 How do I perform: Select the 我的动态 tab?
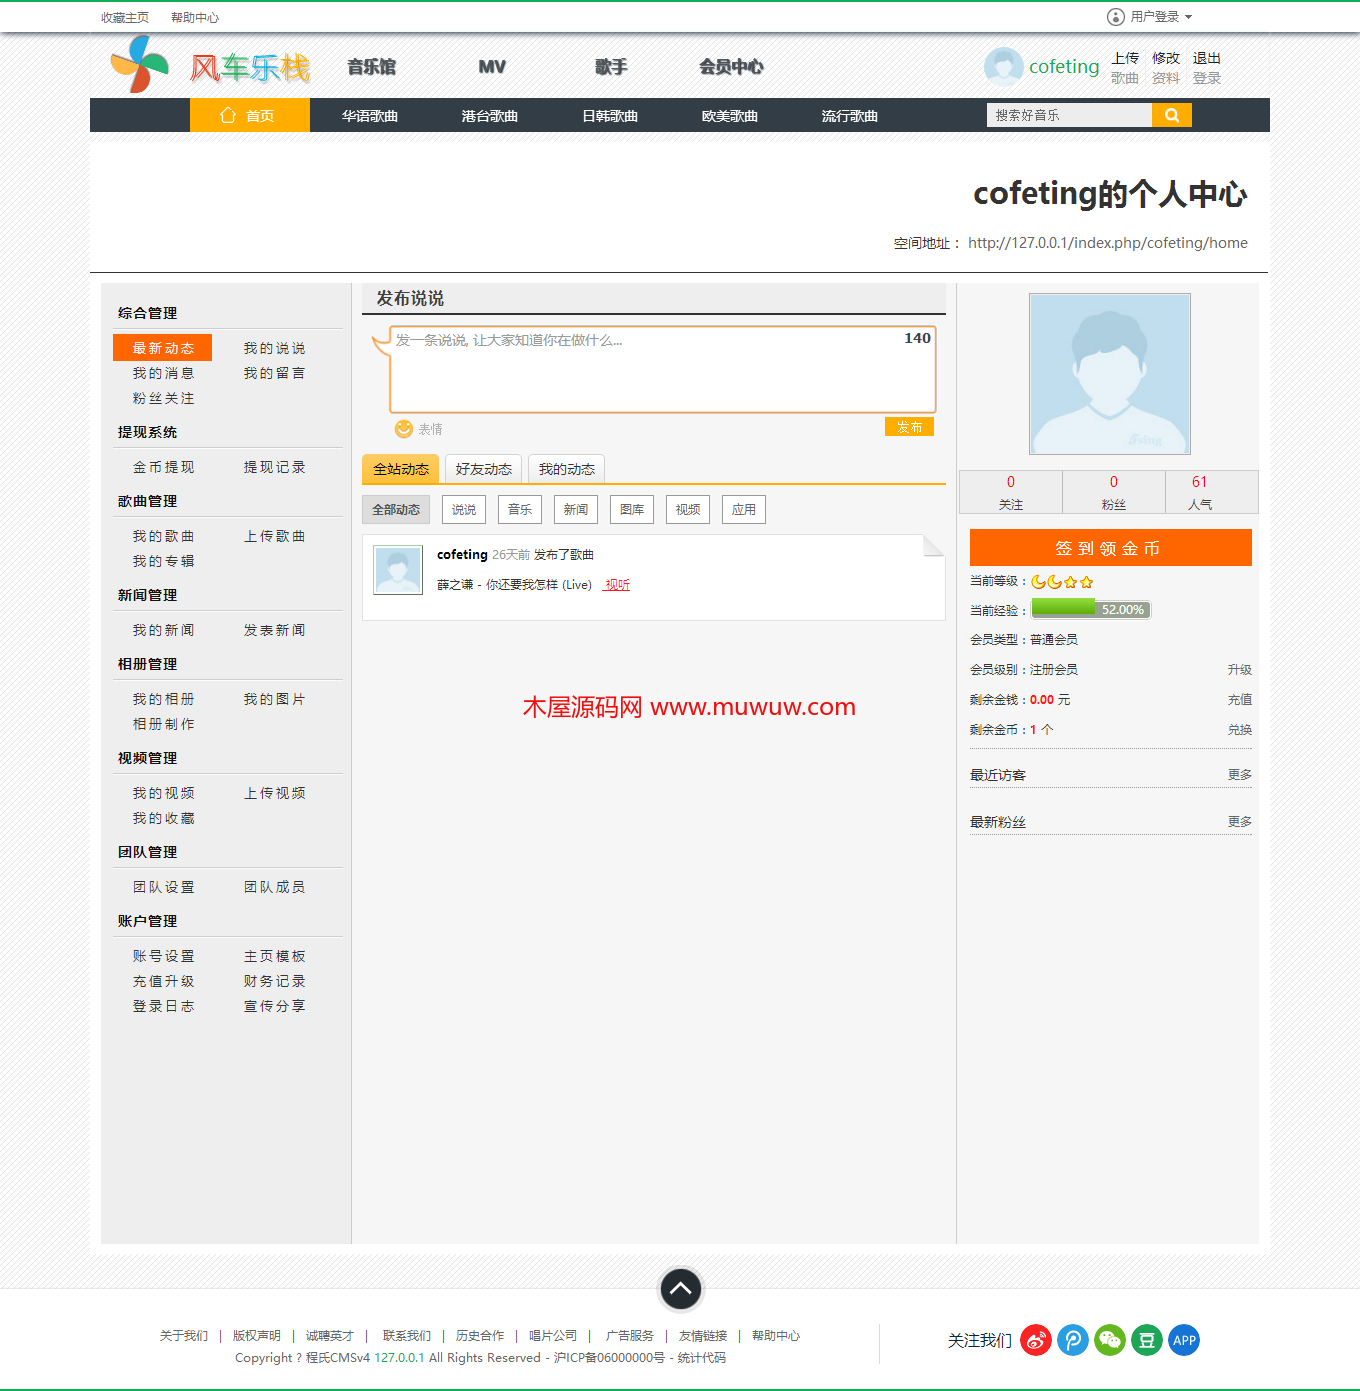coord(566,469)
